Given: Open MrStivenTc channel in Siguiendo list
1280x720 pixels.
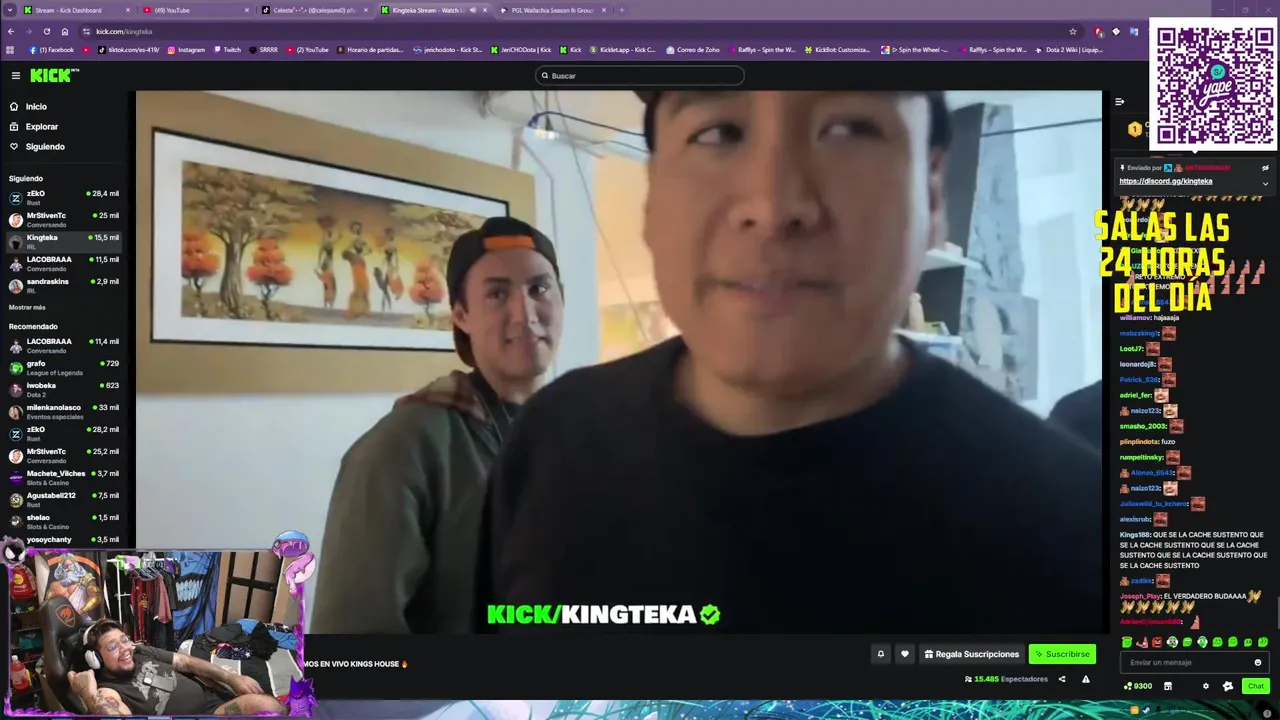Looking at the screenshot, I should coord(64,220).
